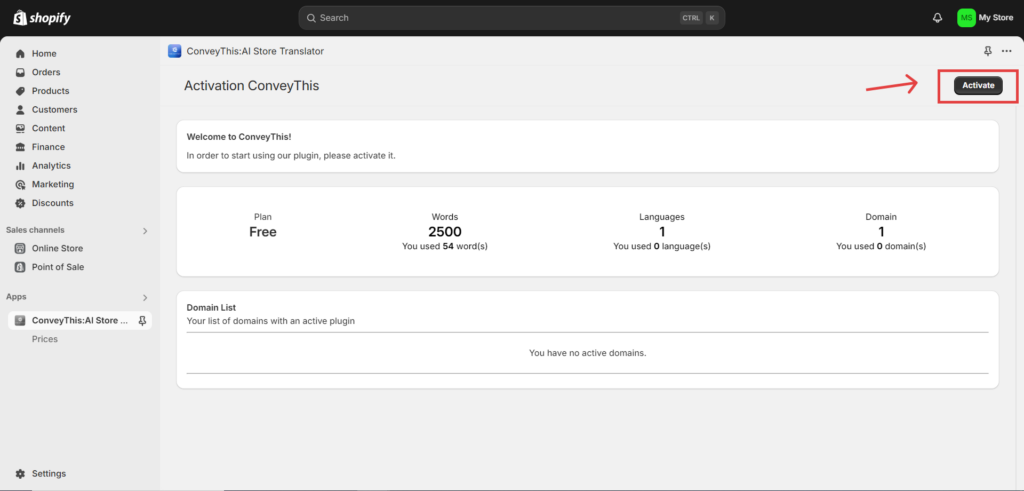The height and width of the screenshot is (491, 1024).
Task: Click You used 0 language(s) text
Action: (x=662, y=246)
